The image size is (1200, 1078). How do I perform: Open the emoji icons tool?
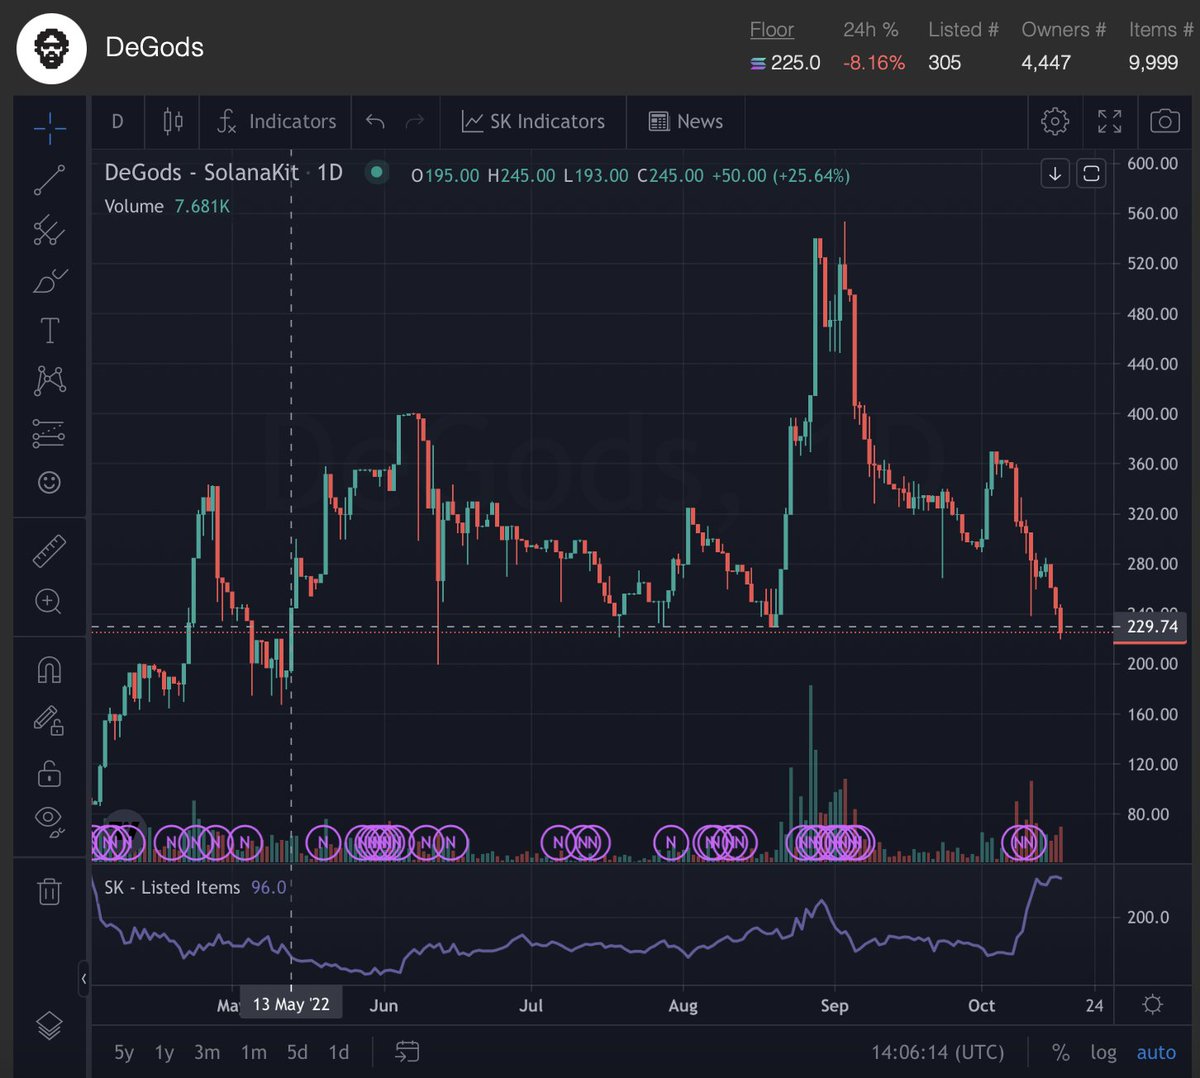(49, 482)
